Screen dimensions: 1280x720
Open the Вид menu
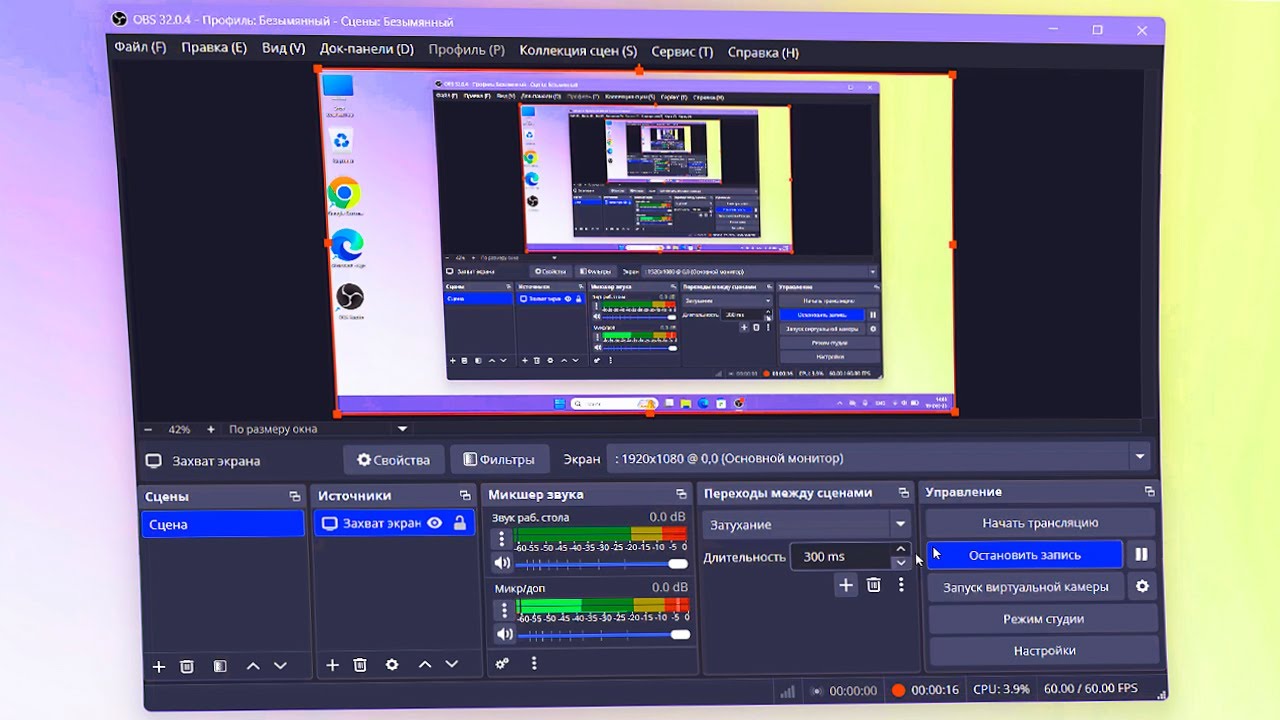pos(283,48)
